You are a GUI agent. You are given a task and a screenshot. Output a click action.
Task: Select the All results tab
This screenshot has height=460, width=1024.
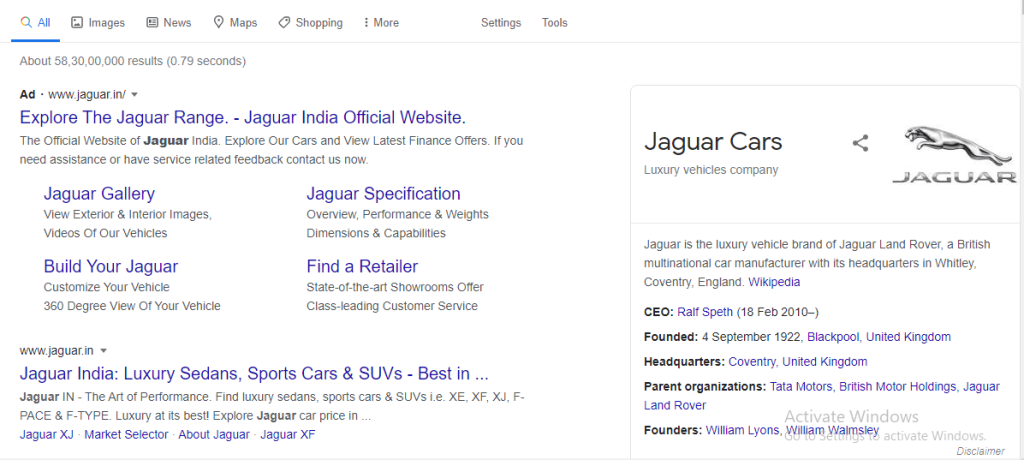(x=35, y=23)
